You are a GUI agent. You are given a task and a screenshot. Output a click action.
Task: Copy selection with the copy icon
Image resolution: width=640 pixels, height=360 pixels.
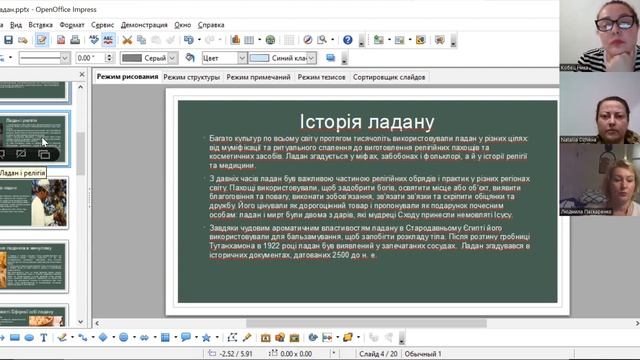click(142, 40)
